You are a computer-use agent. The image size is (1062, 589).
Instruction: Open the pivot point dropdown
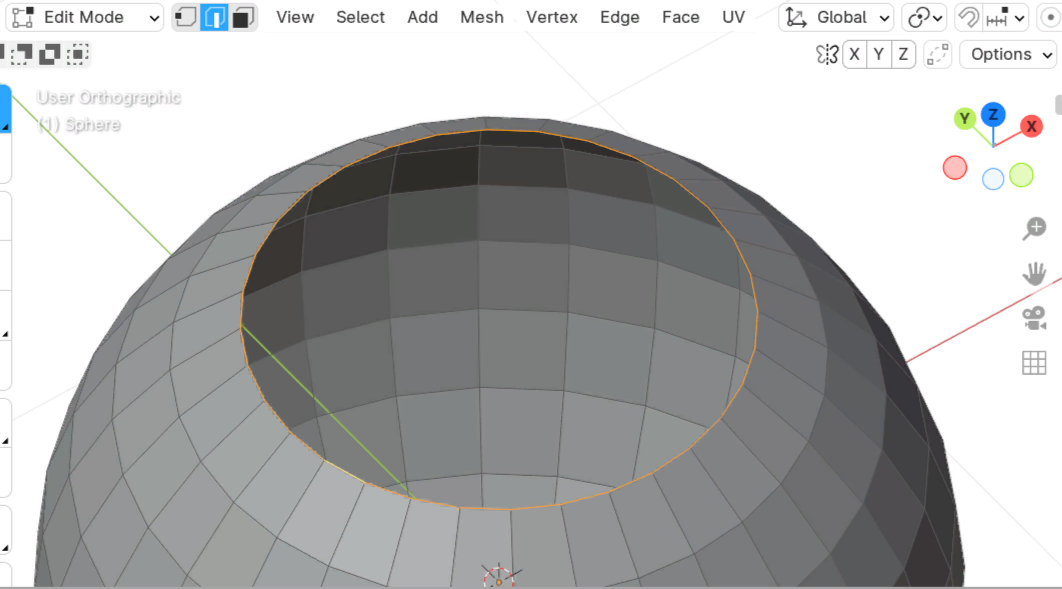925,18
